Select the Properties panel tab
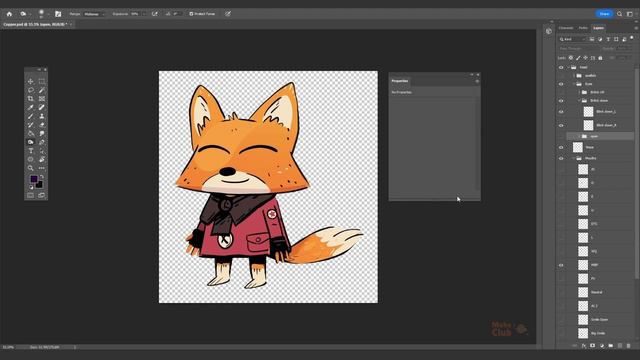The height and width of the screenshot is (360, 640). pos(400,81)
